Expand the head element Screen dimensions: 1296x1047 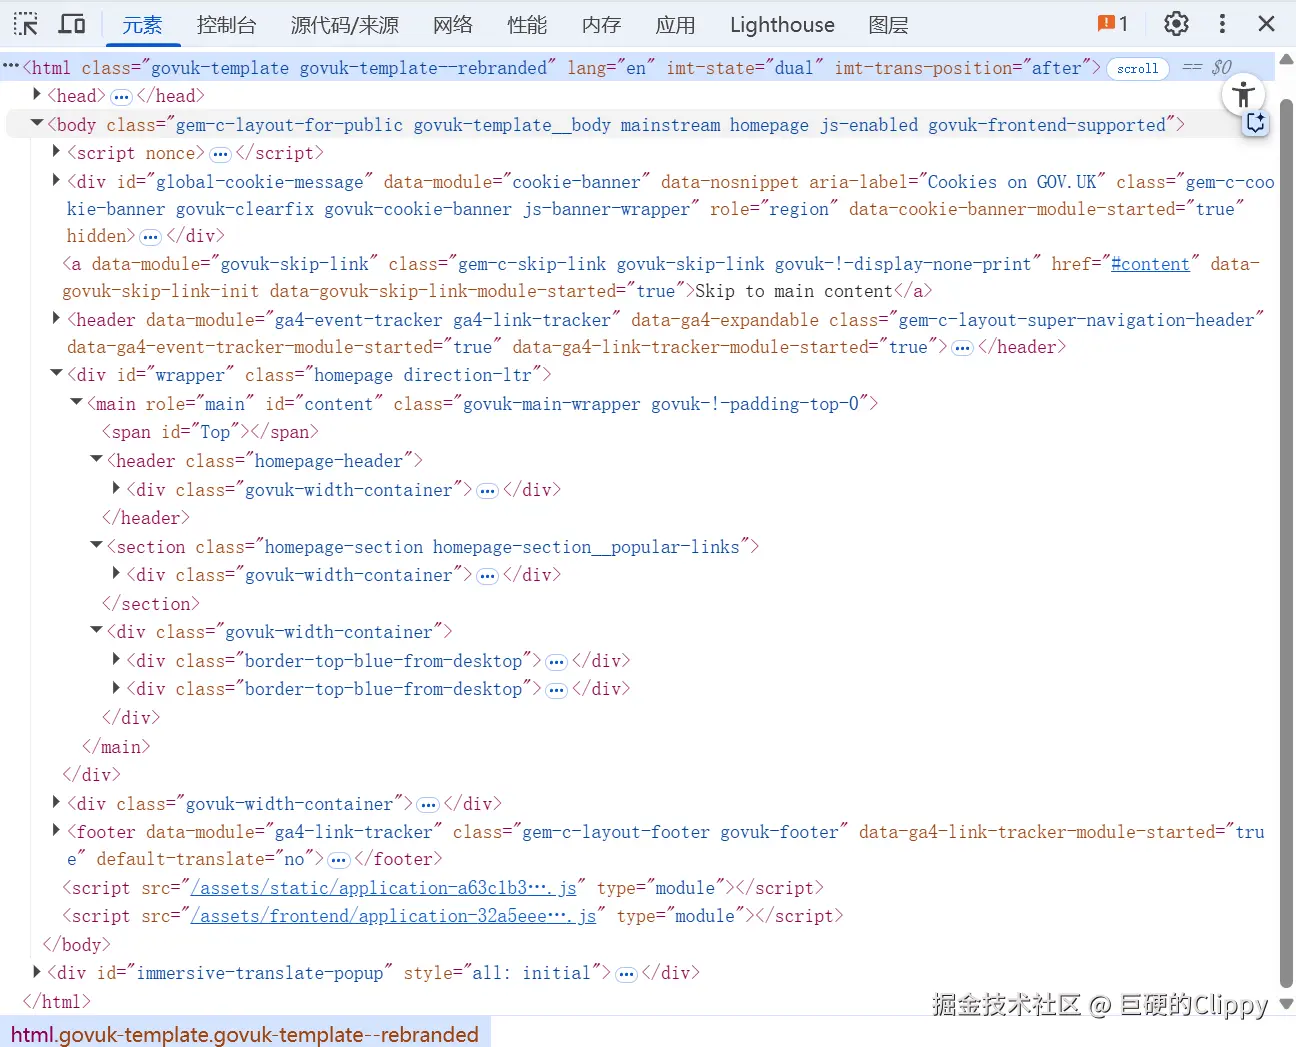click(x=37, y=95)
